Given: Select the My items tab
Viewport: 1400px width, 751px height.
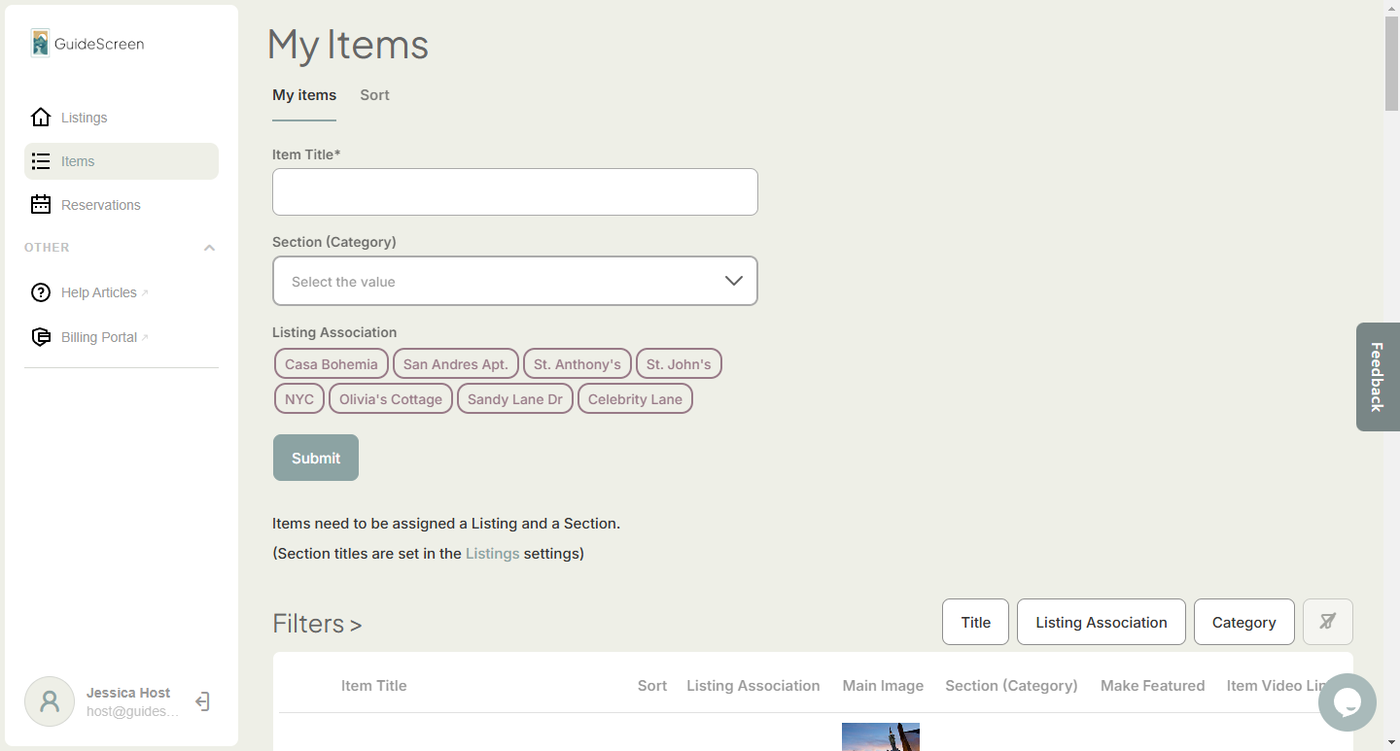Looking at the screenshot, I should (304, 95).
